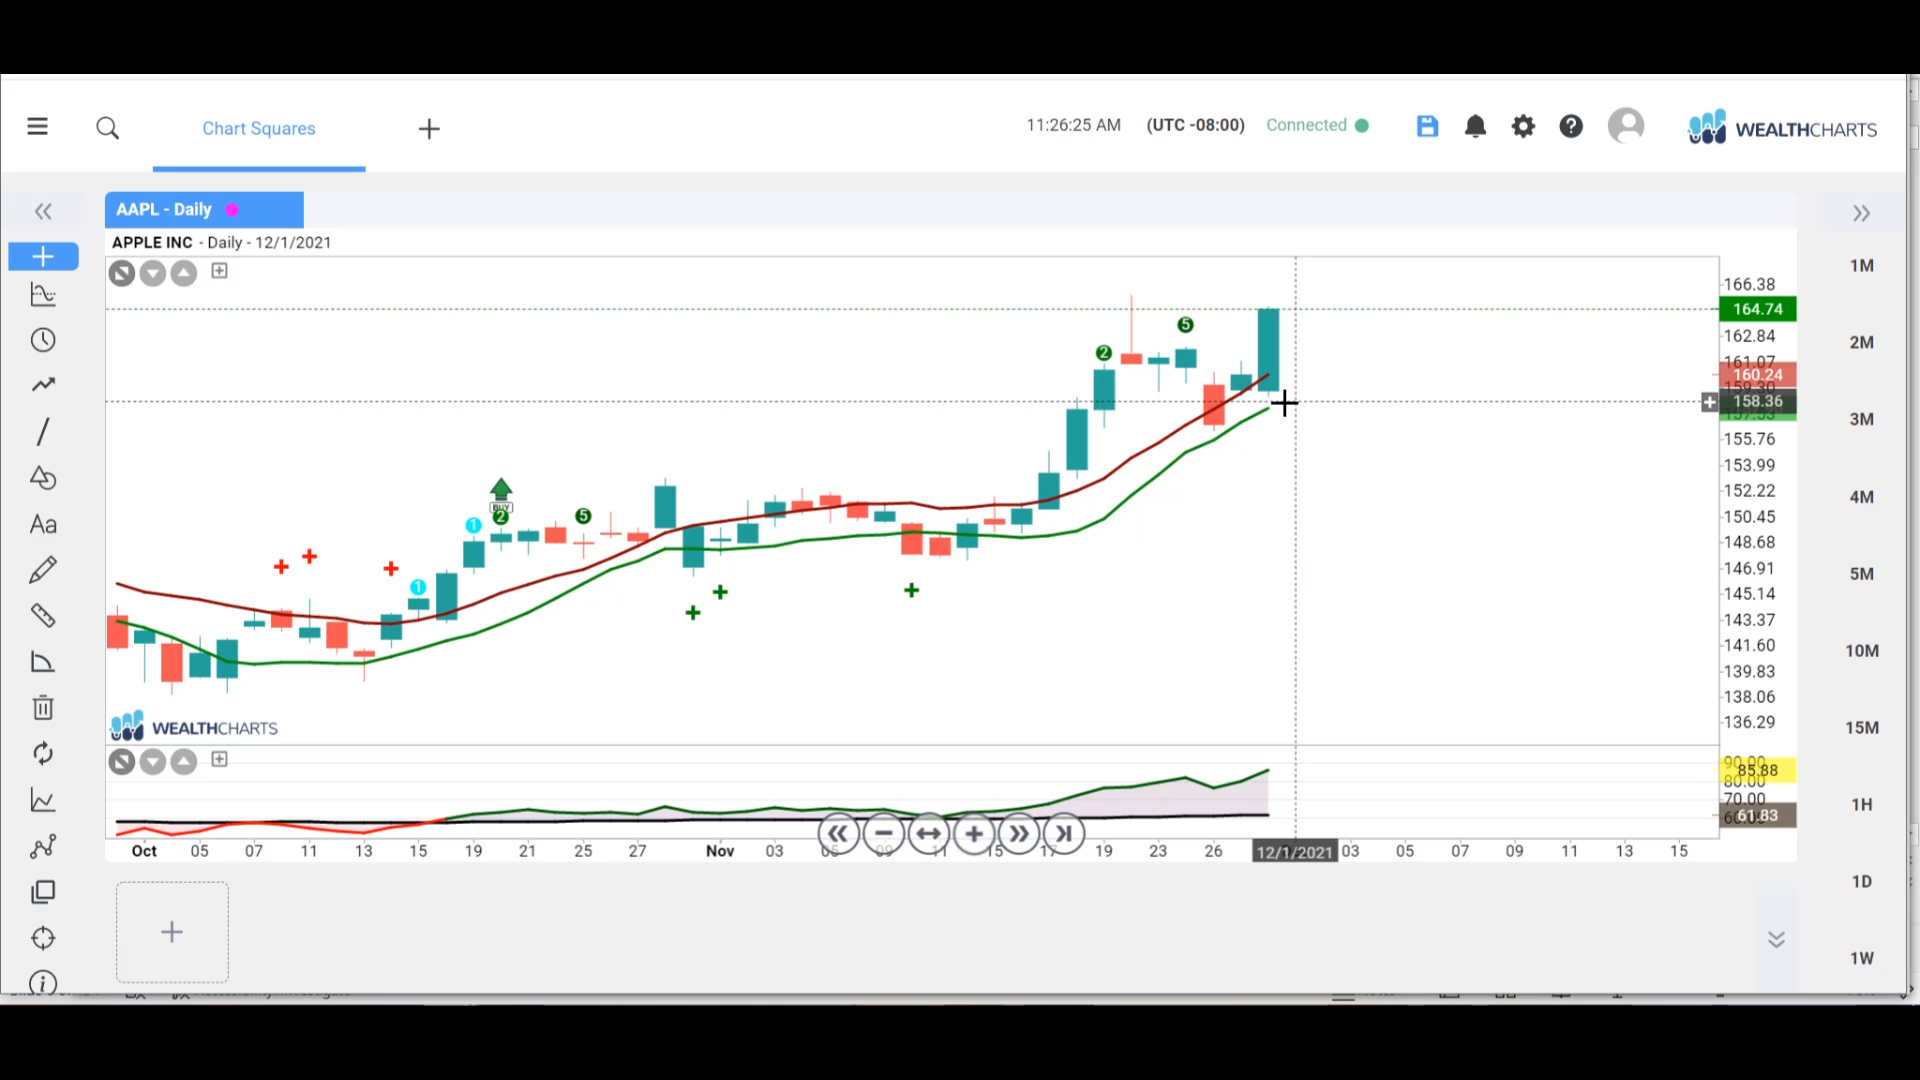The width and height of the screenshot is (1920, 1080).
Task: Select the crosshair plus drawing tool
Action: [43, 257]
